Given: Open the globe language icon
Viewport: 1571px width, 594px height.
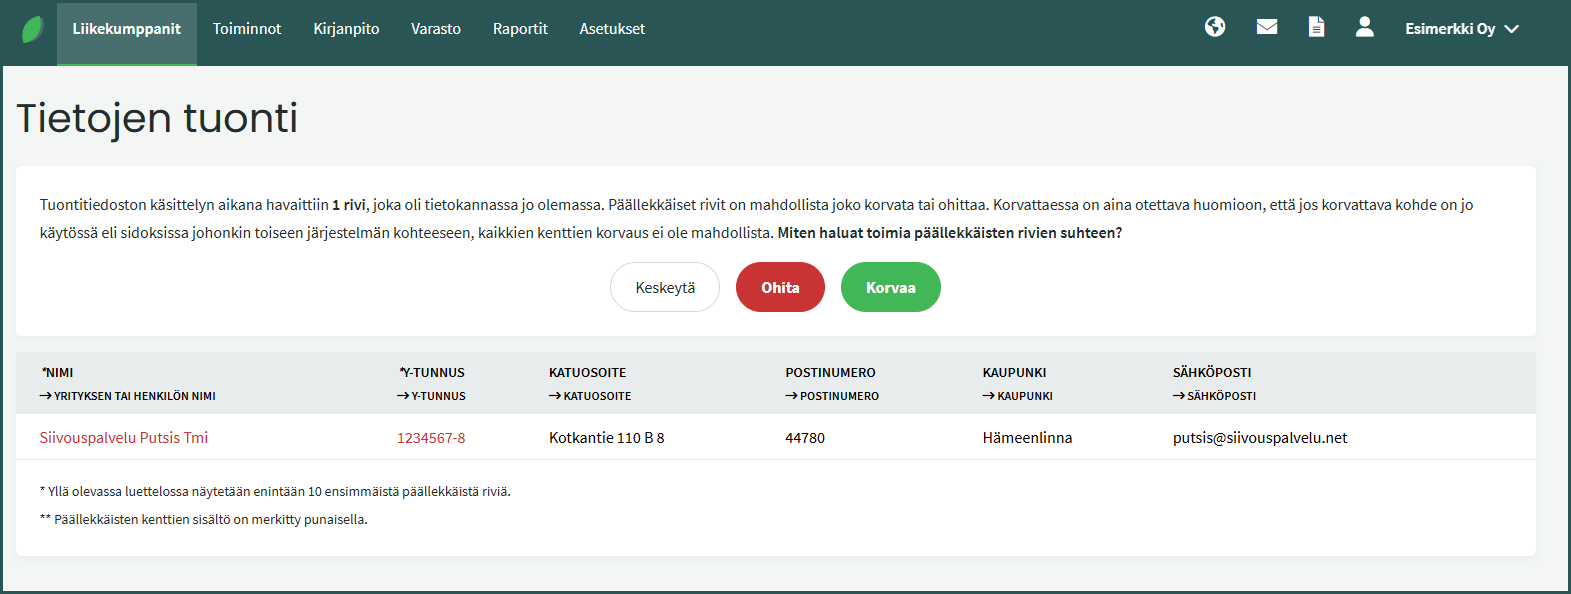Looking at the screenshot, I should pos(1215,27).
